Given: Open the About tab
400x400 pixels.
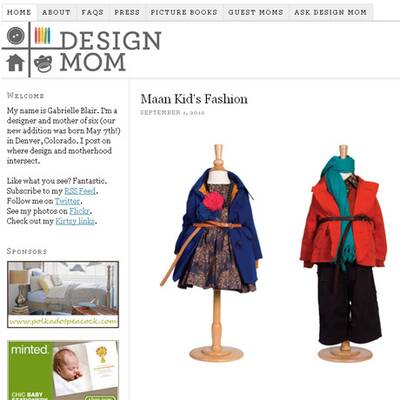Looking at the screenshot, I should [x=56, y=12].
